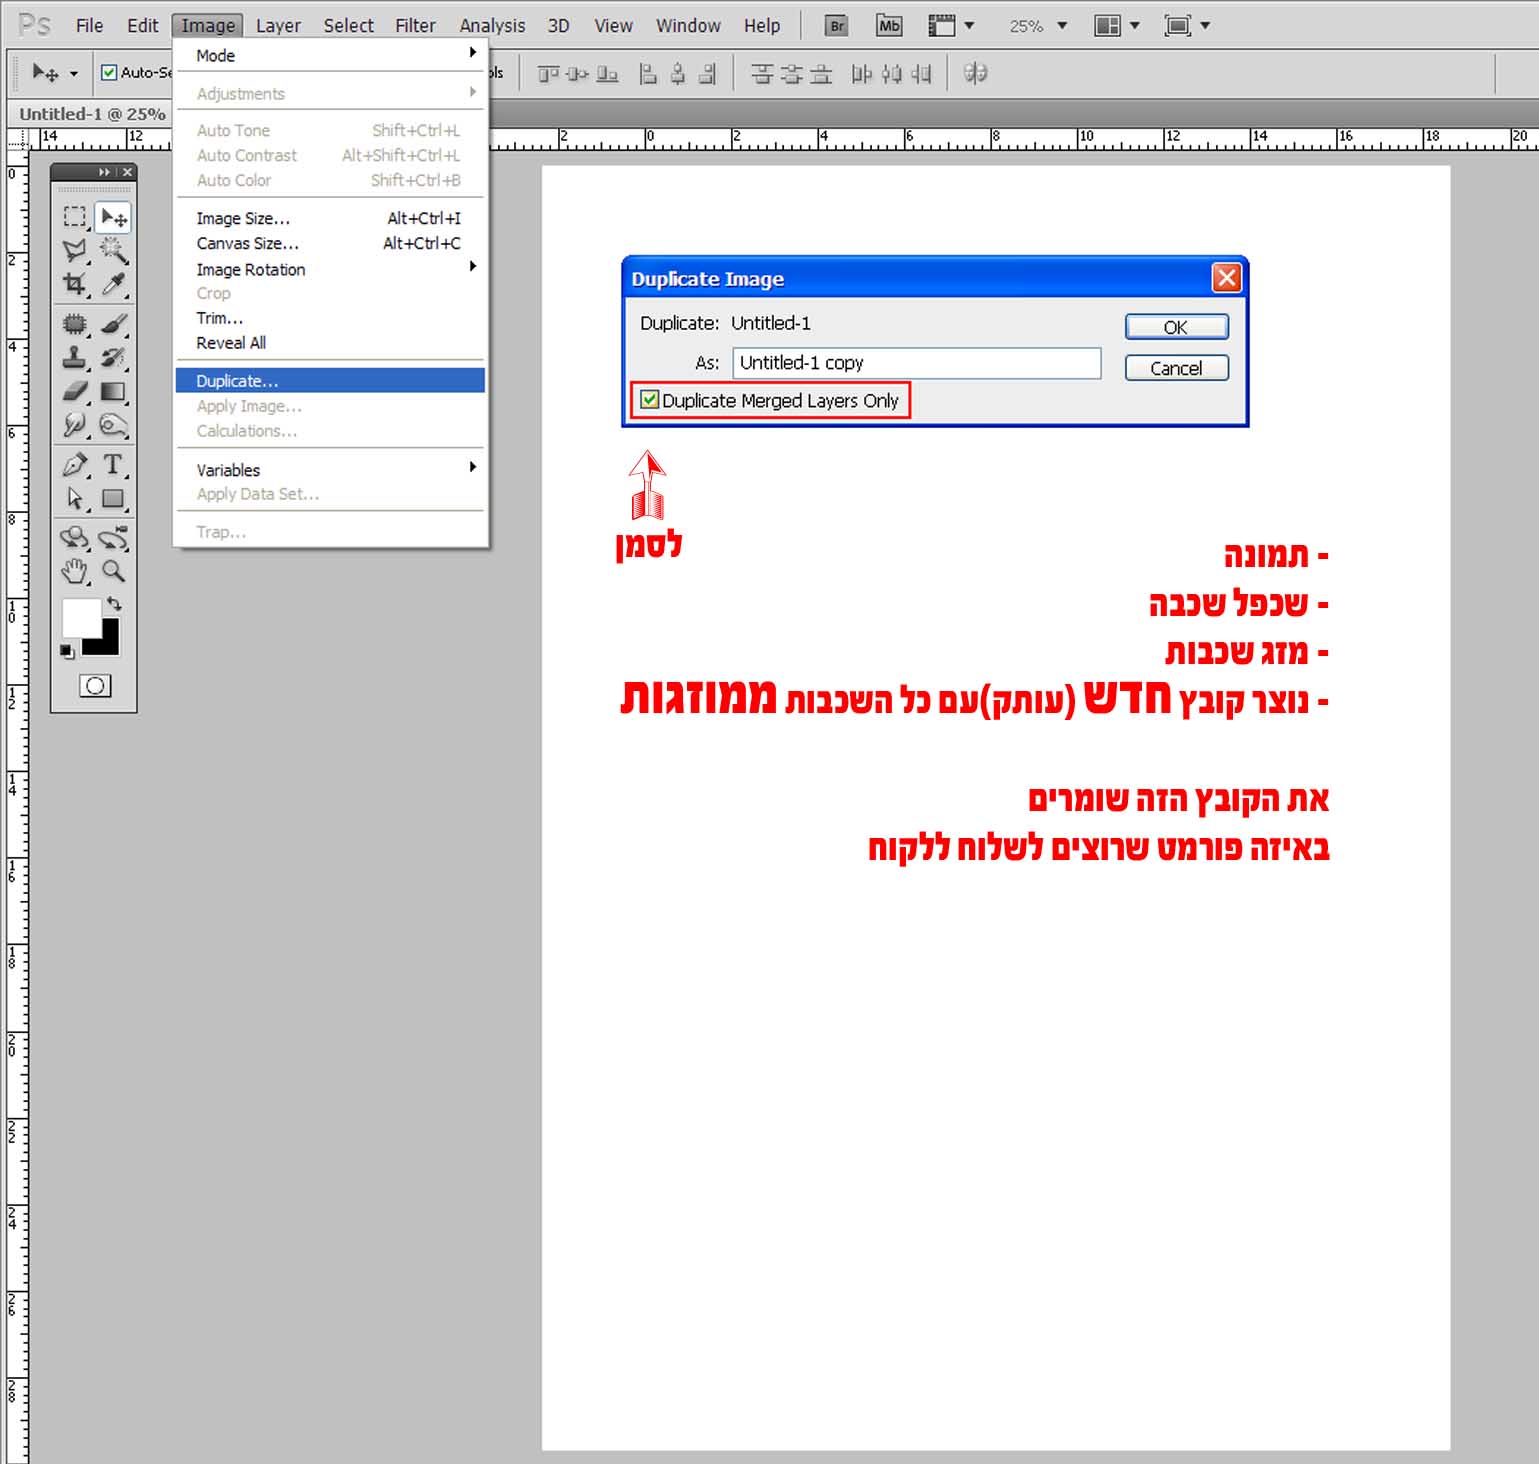Uncheck Duplicate Merged Layers Only
Viewport: 1539px width, 1464px height.
(x=650, y=400)
